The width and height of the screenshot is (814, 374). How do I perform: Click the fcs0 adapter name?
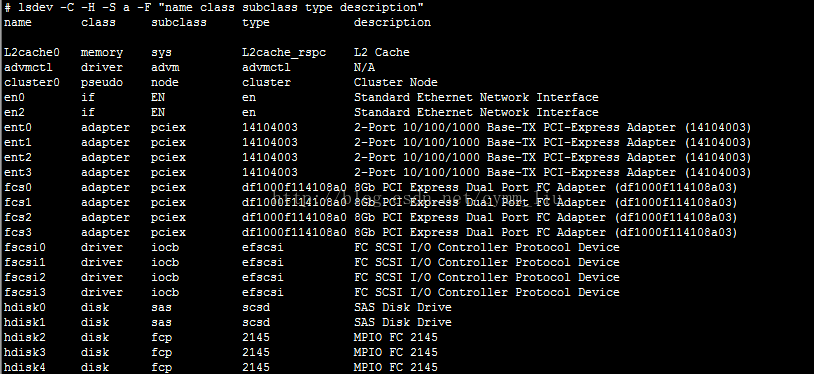[x=18, y=188]
